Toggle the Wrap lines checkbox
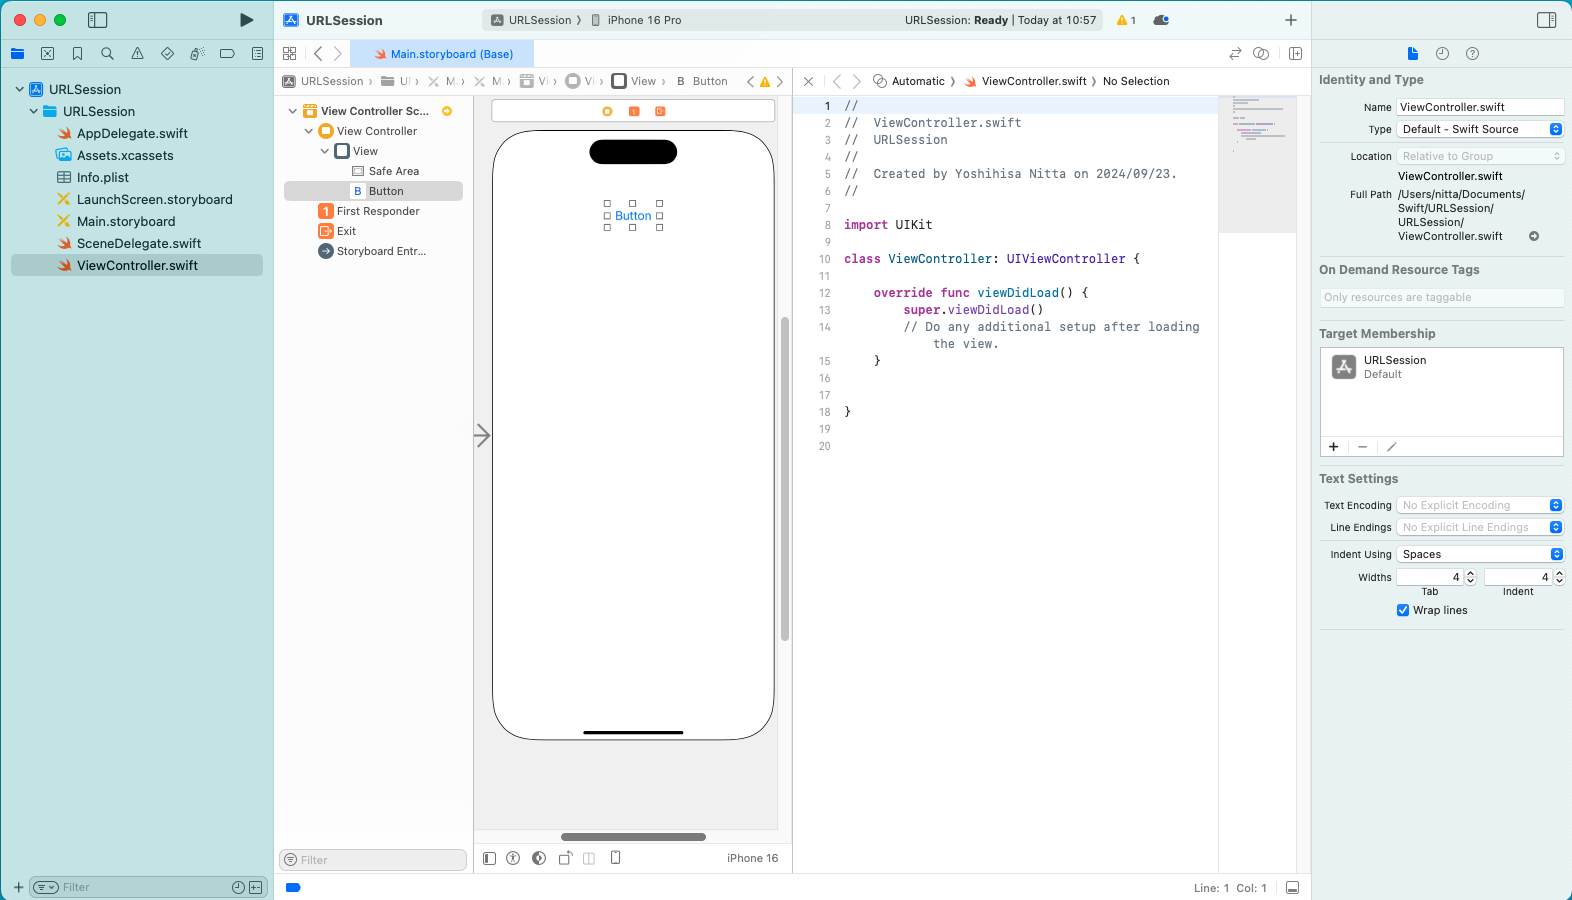The width and height of the screenshot is (1572, 900). 1403,610
